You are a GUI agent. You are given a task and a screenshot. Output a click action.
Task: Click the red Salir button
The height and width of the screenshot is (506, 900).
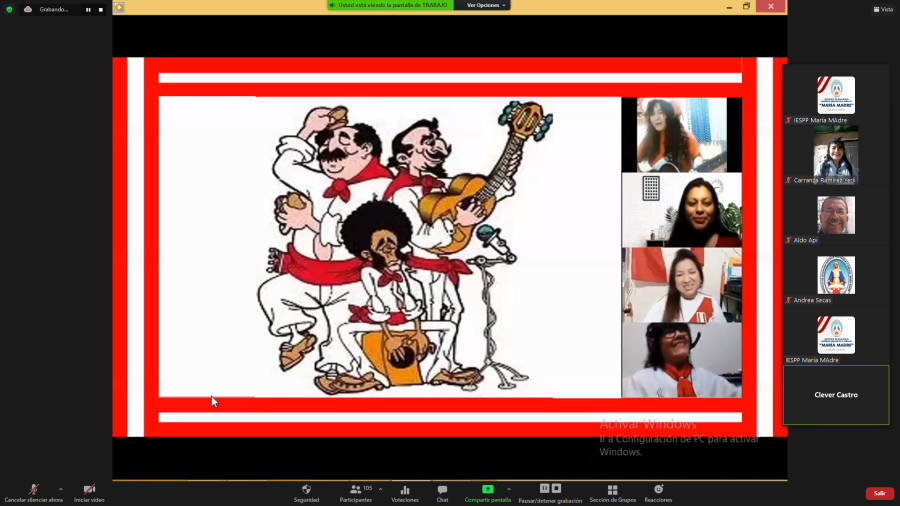[x=879, y=493]
